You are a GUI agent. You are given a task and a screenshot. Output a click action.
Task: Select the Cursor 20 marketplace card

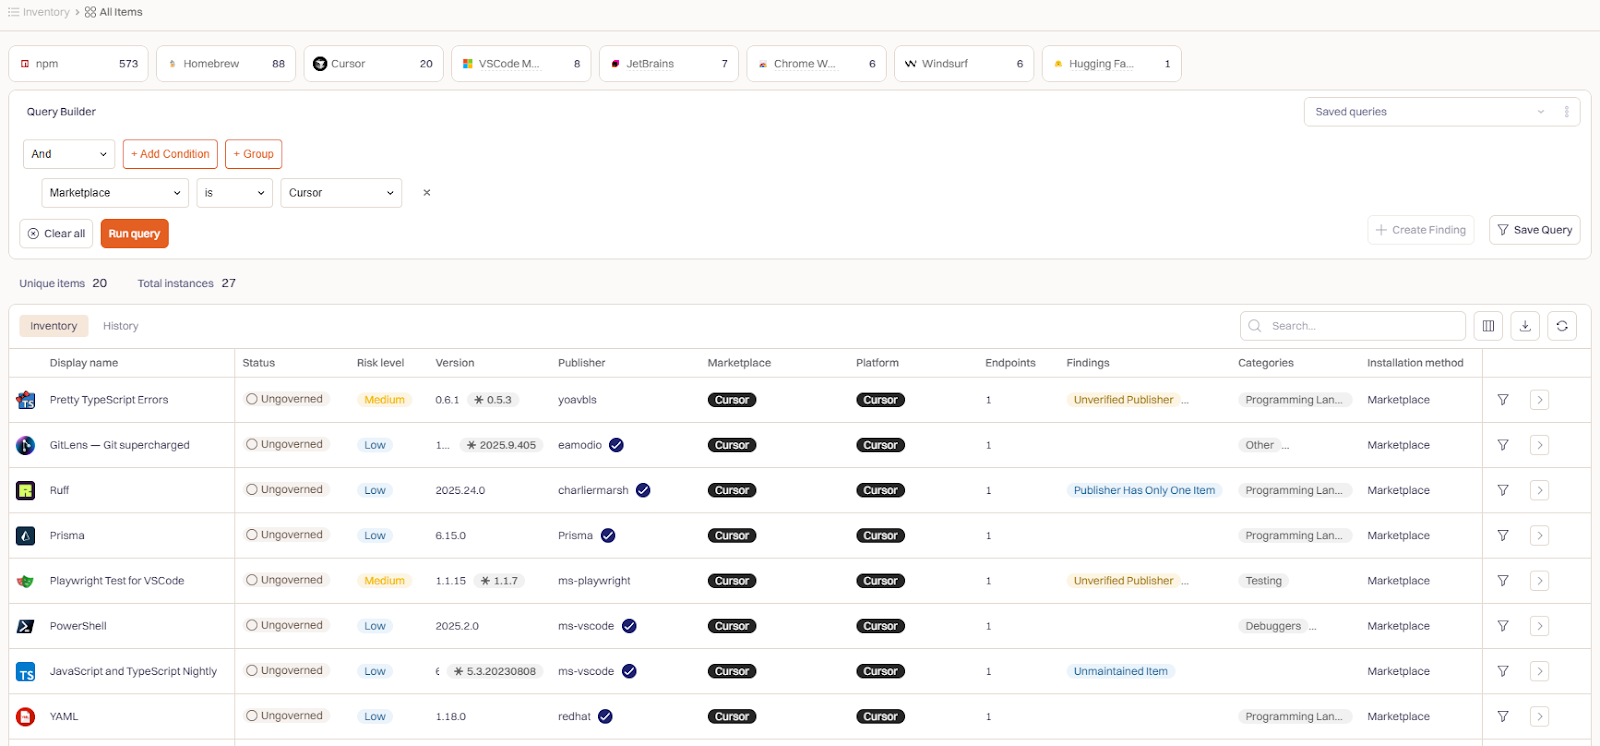coord(374,64)
